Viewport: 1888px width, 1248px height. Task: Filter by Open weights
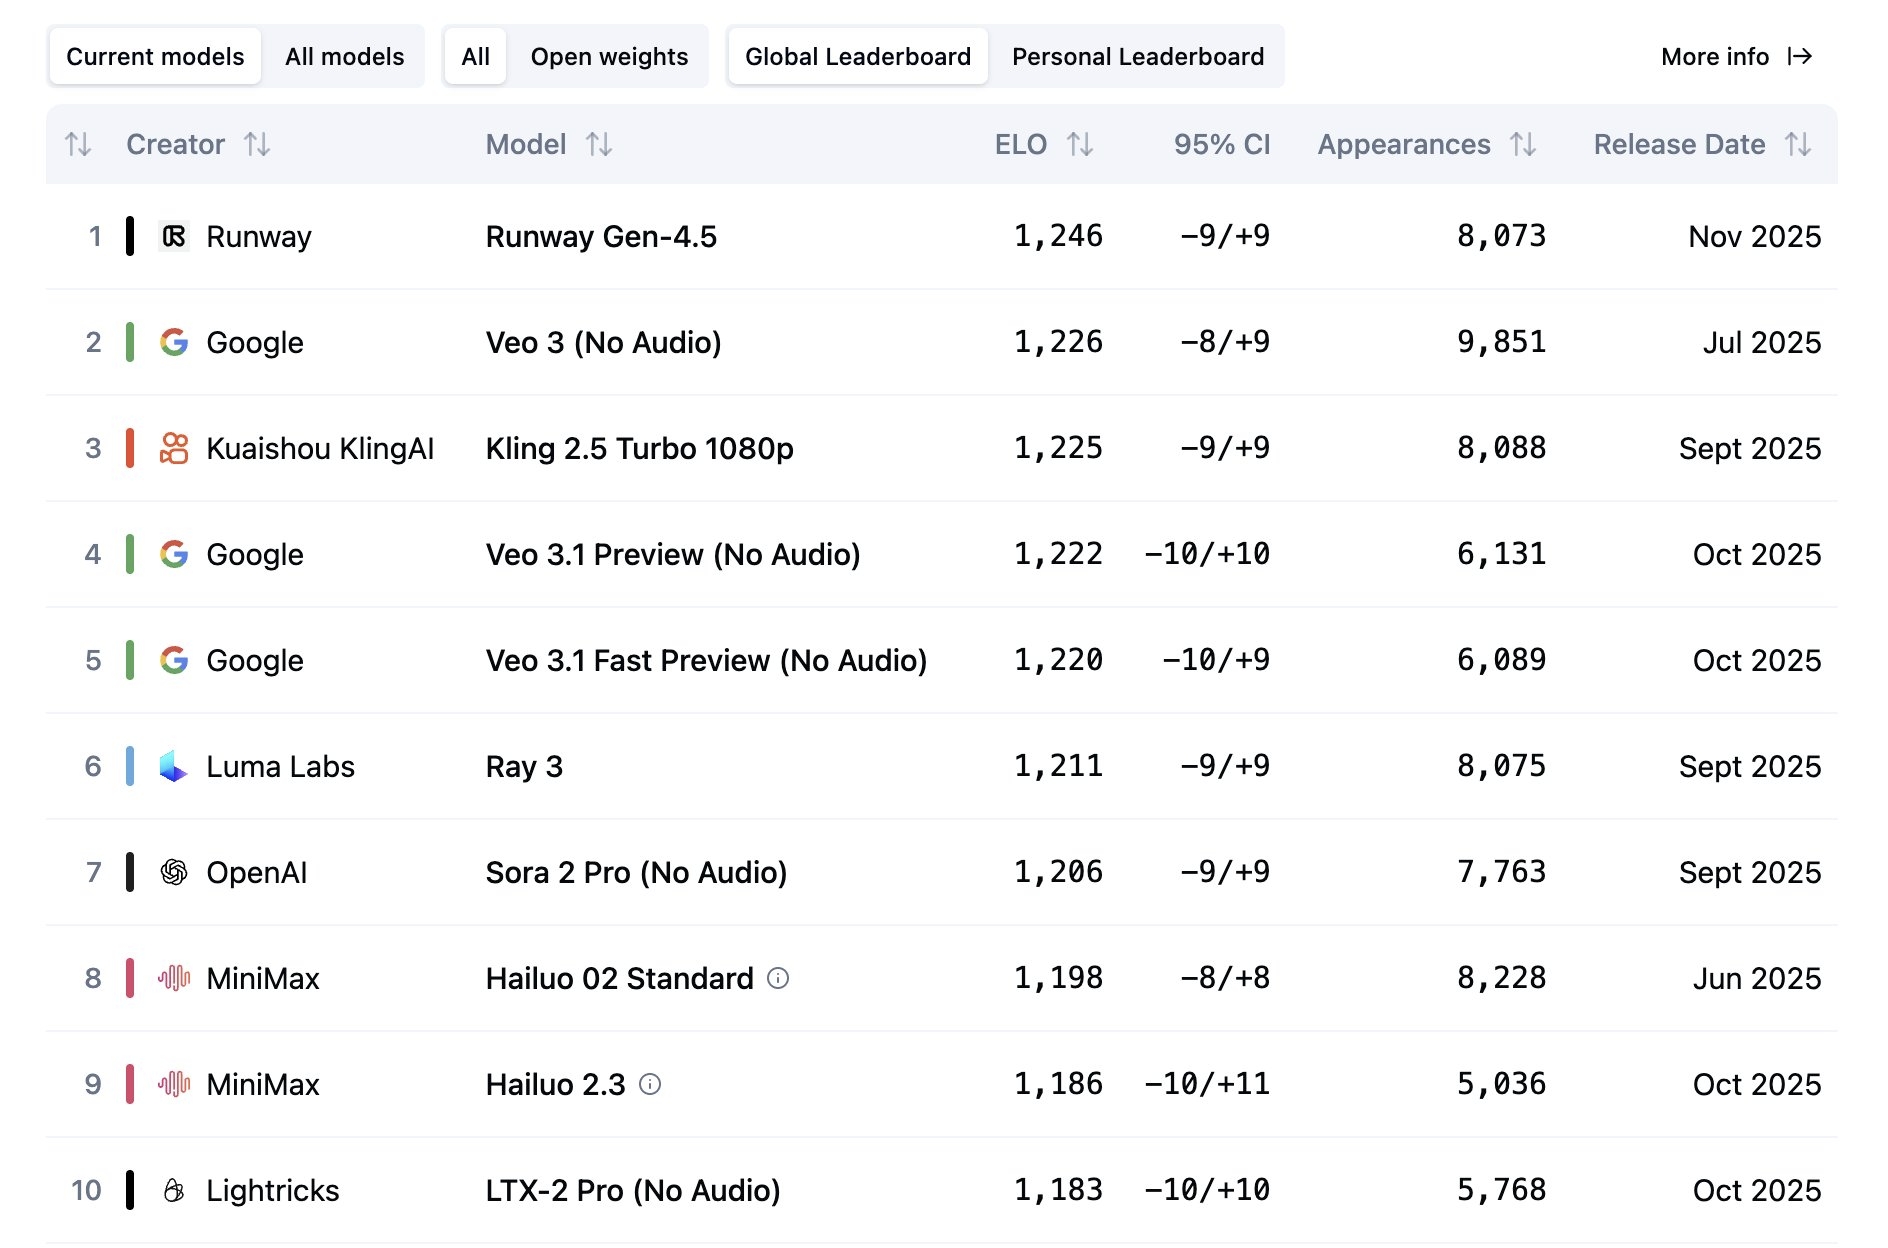(609, 56)
